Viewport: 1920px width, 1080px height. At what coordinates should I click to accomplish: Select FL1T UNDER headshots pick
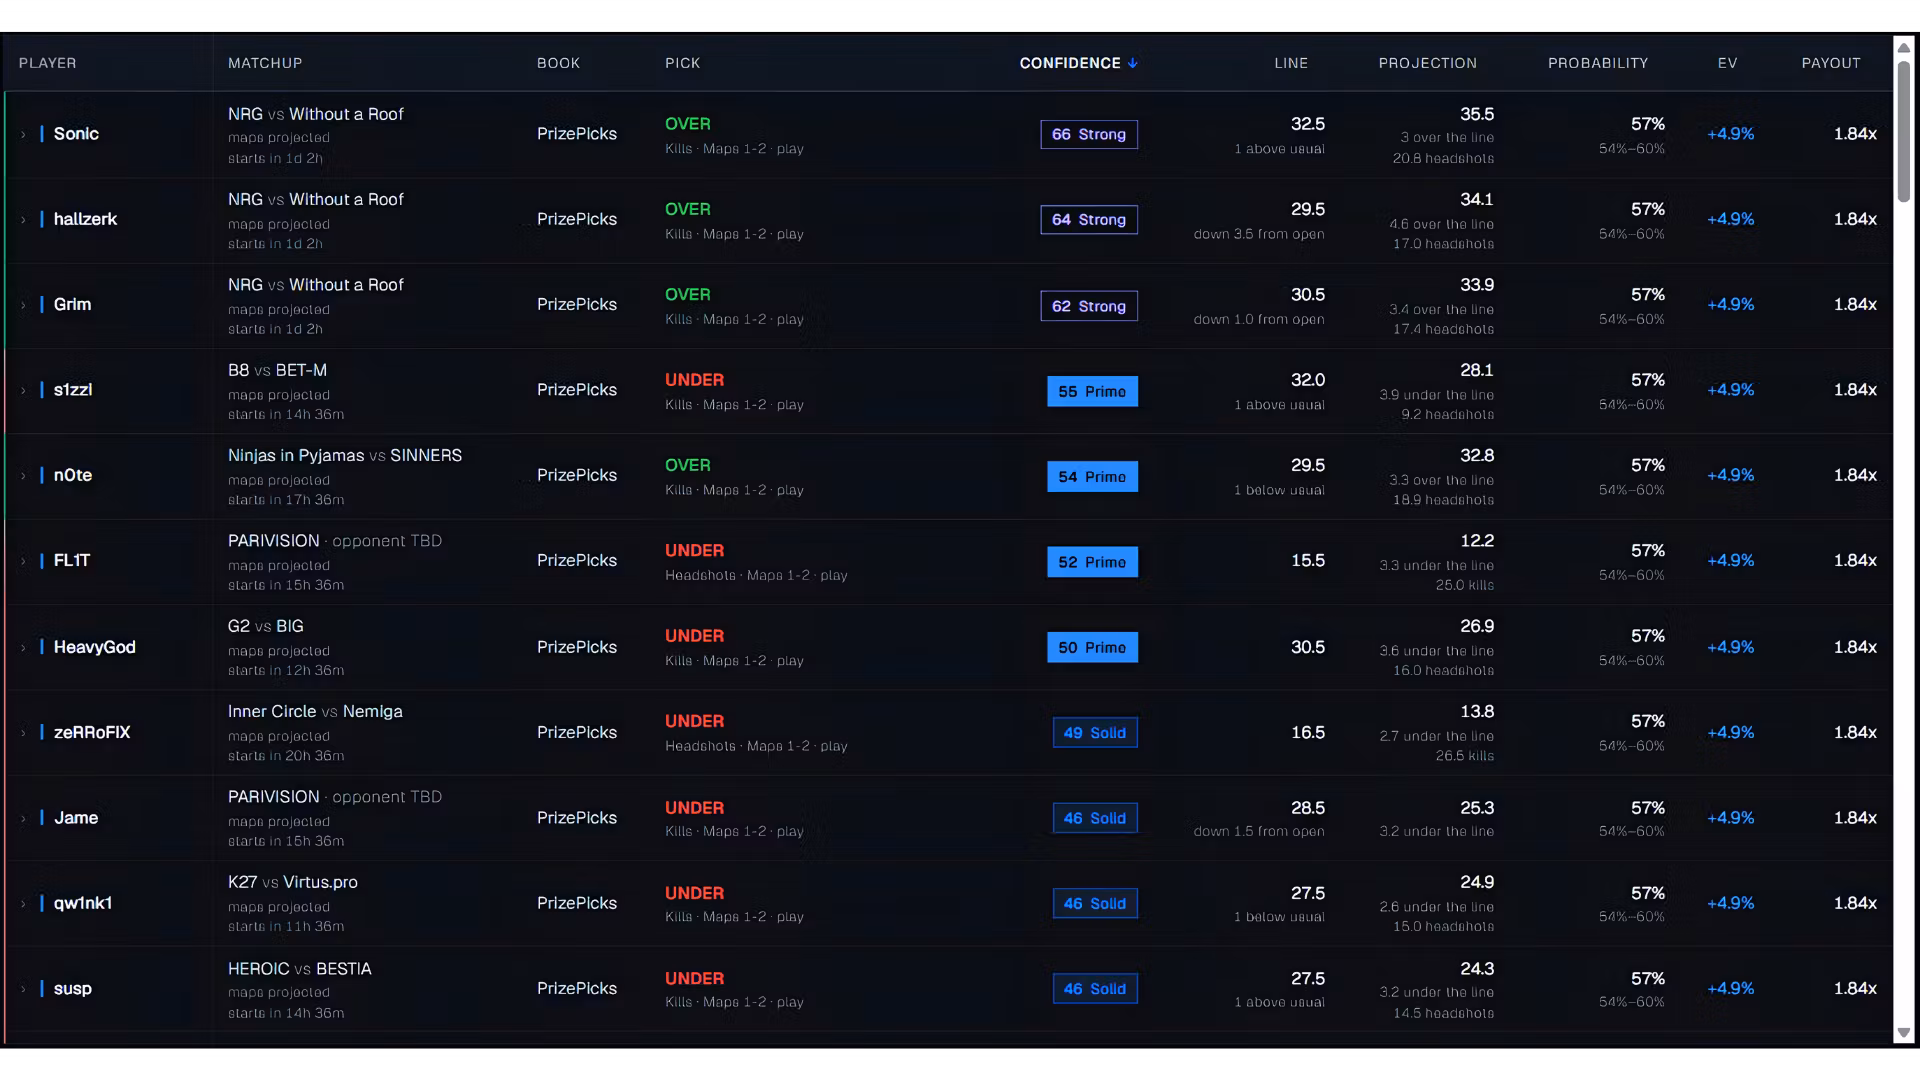click(756, 562)
